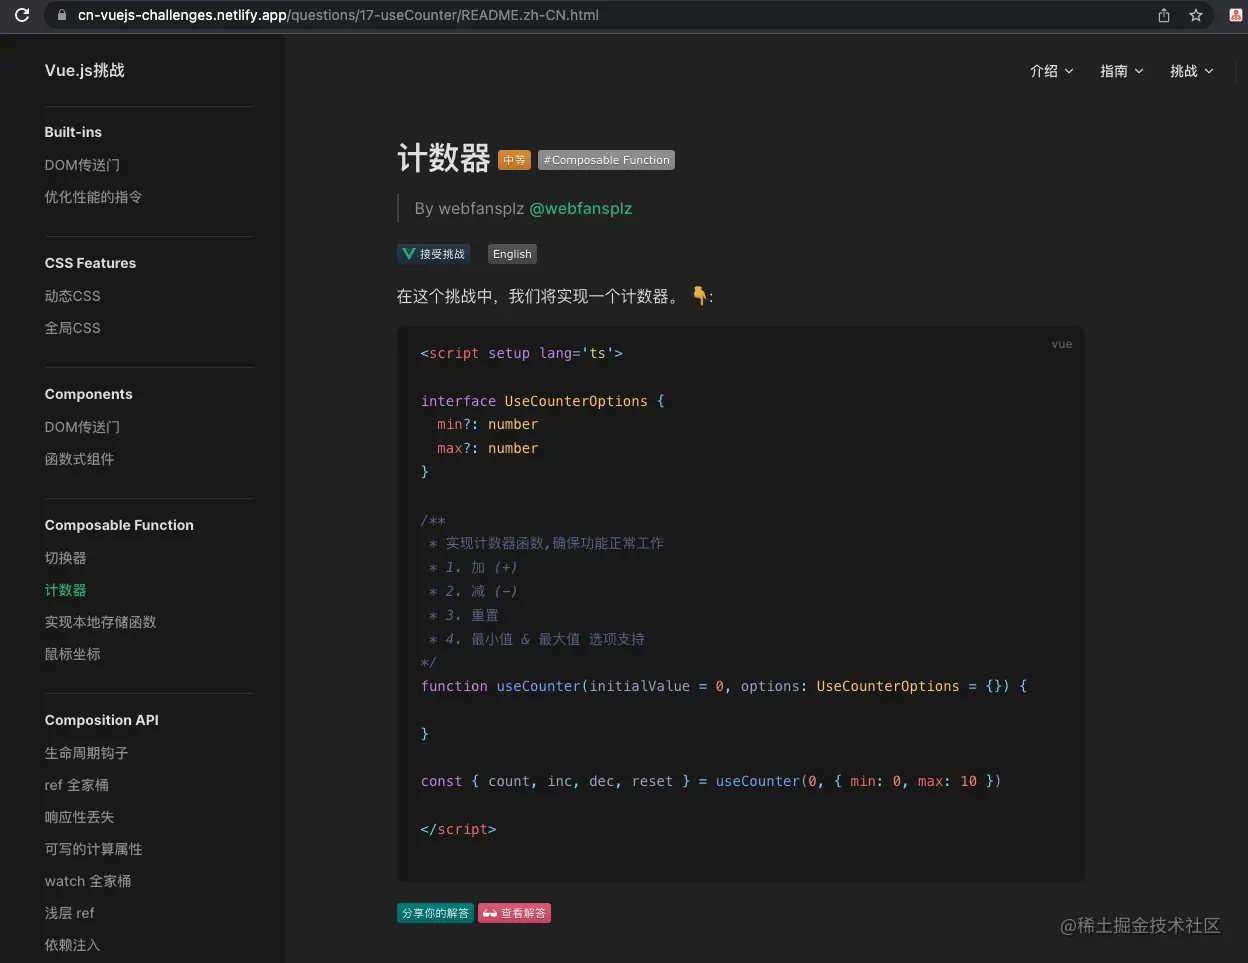The image size is (1248, 963).
Task: Open the 依赖注入 sidebar item
Action: (x=72, y=945)
